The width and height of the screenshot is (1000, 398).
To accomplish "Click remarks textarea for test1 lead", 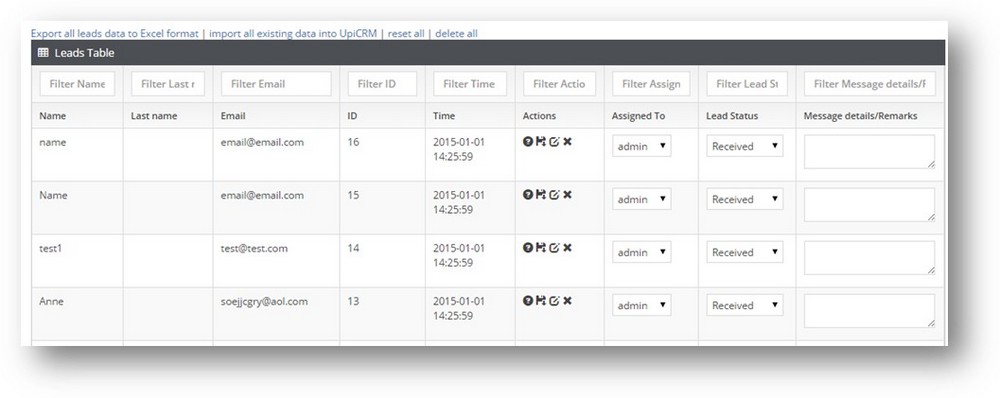I will pos(870,258).
